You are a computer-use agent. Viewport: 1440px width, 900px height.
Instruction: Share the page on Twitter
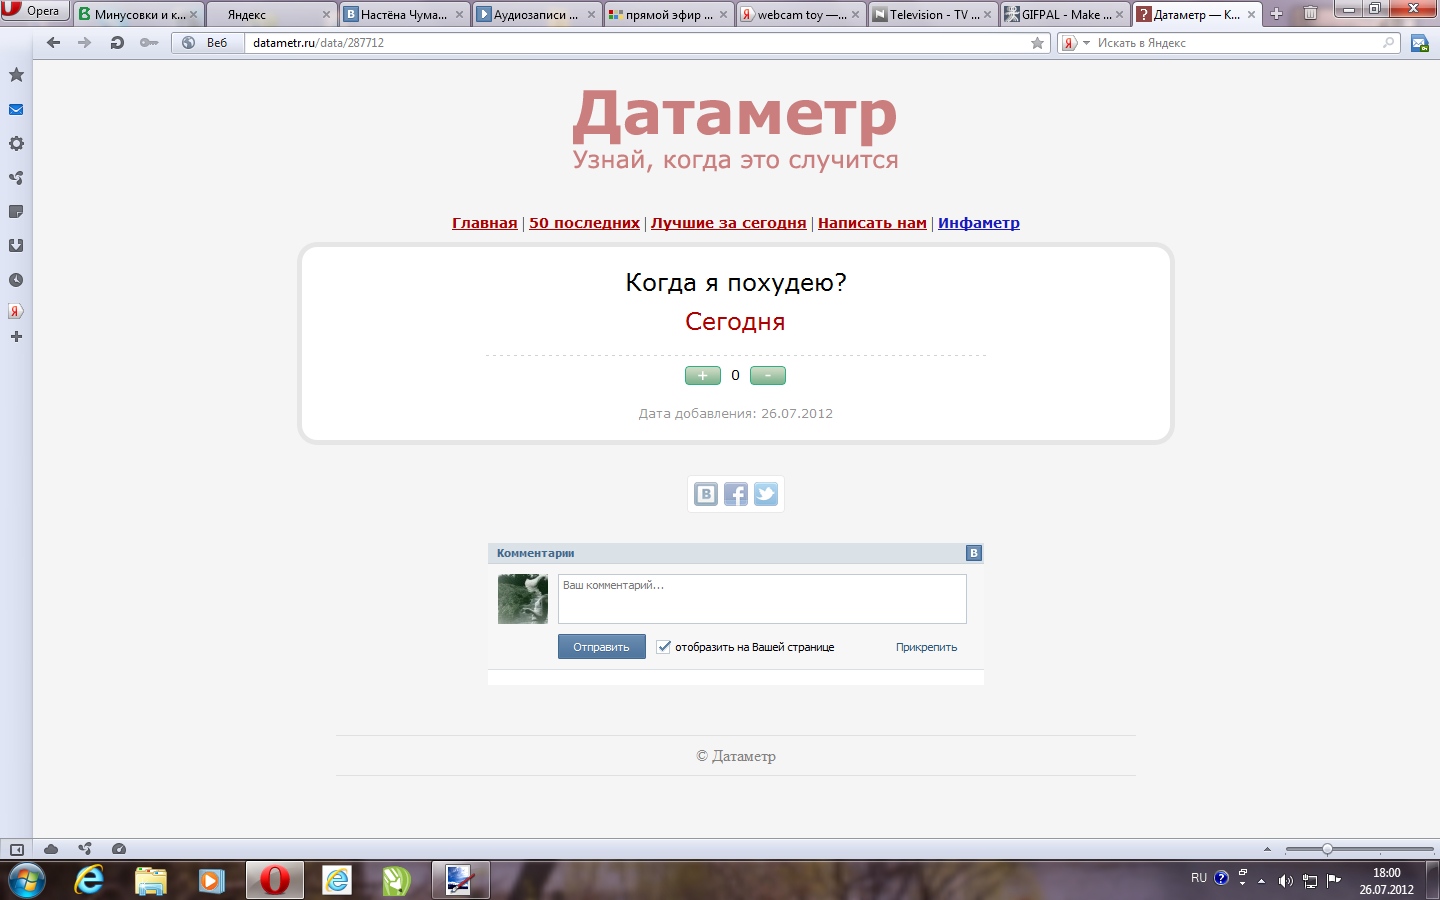pyautogui.click(x=766, y=494)
